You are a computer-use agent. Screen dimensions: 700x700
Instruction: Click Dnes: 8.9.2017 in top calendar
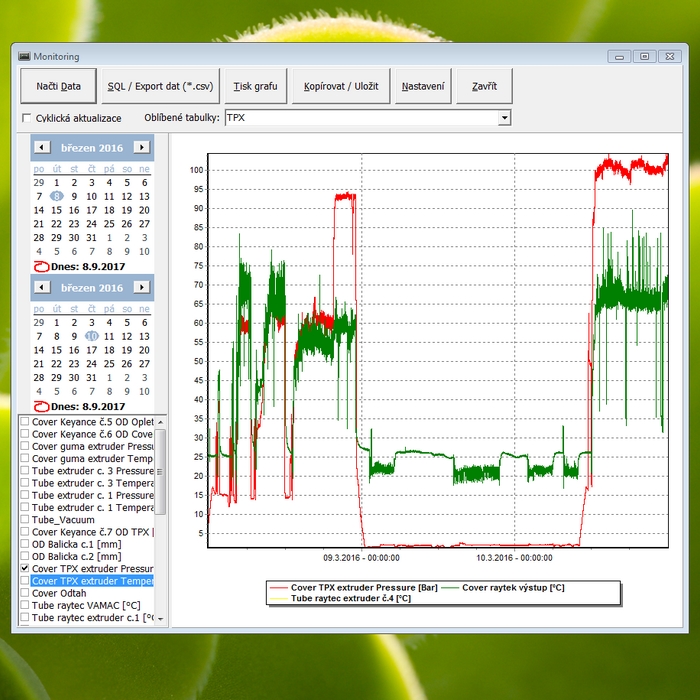[x=88, y=267]
